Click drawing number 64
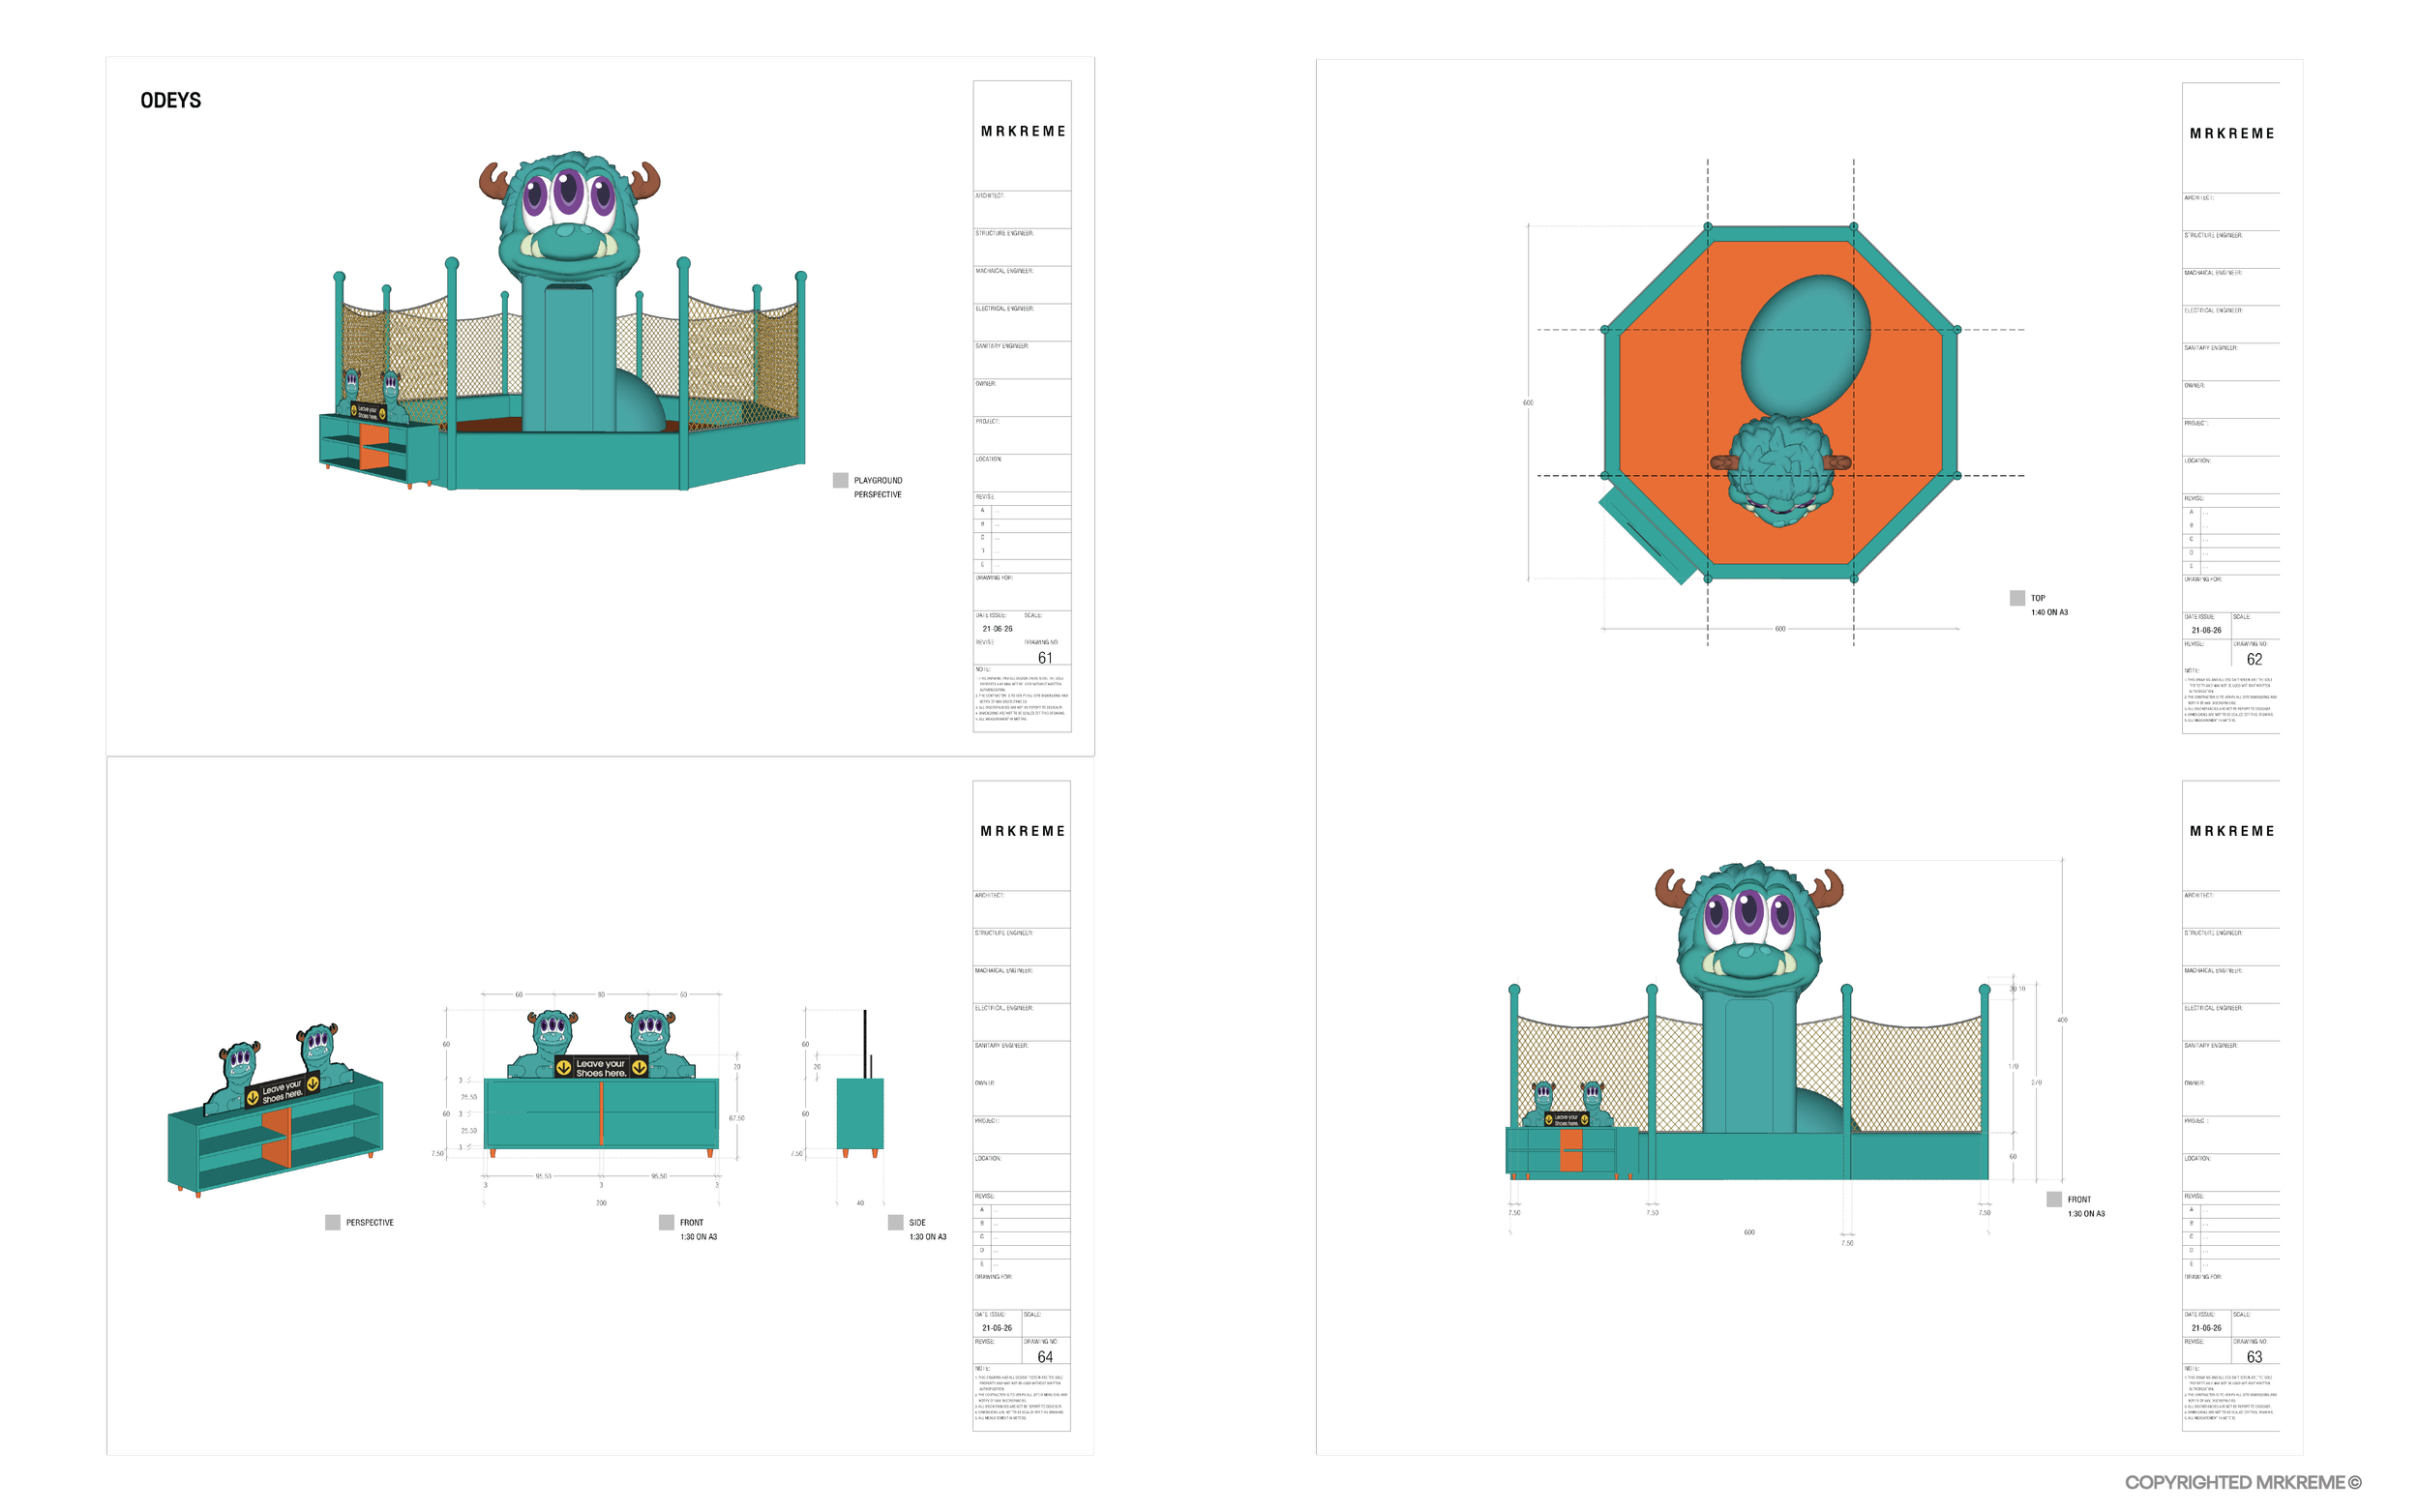This screenshot has width=2419, height=1512. [1045, 1357]
